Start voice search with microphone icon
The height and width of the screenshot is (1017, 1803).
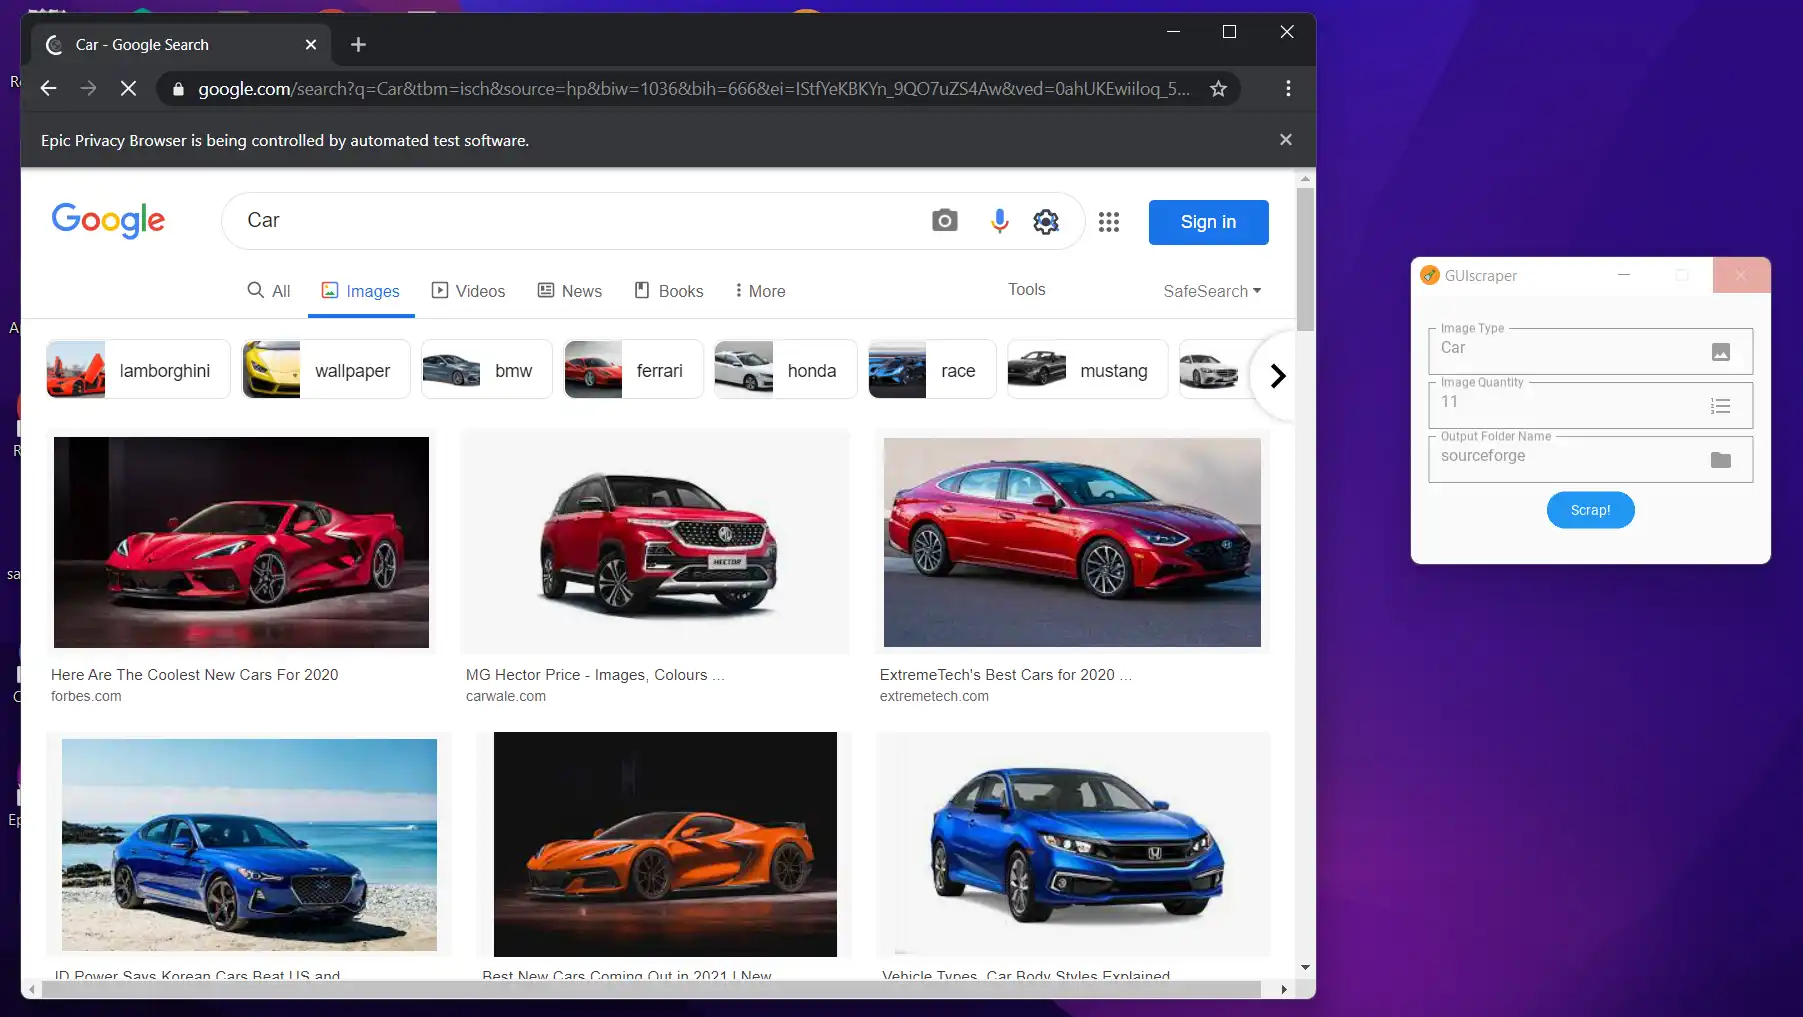[999, 221]
